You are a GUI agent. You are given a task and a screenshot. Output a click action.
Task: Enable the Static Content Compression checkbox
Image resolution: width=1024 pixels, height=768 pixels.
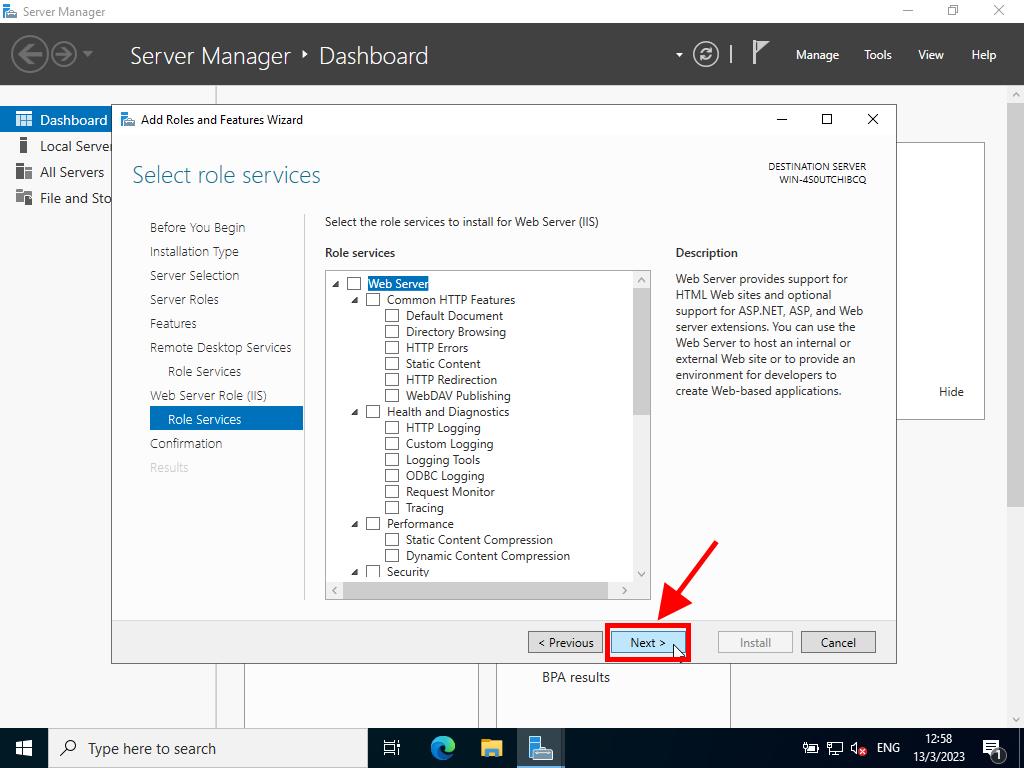click(x=392, y=539)
